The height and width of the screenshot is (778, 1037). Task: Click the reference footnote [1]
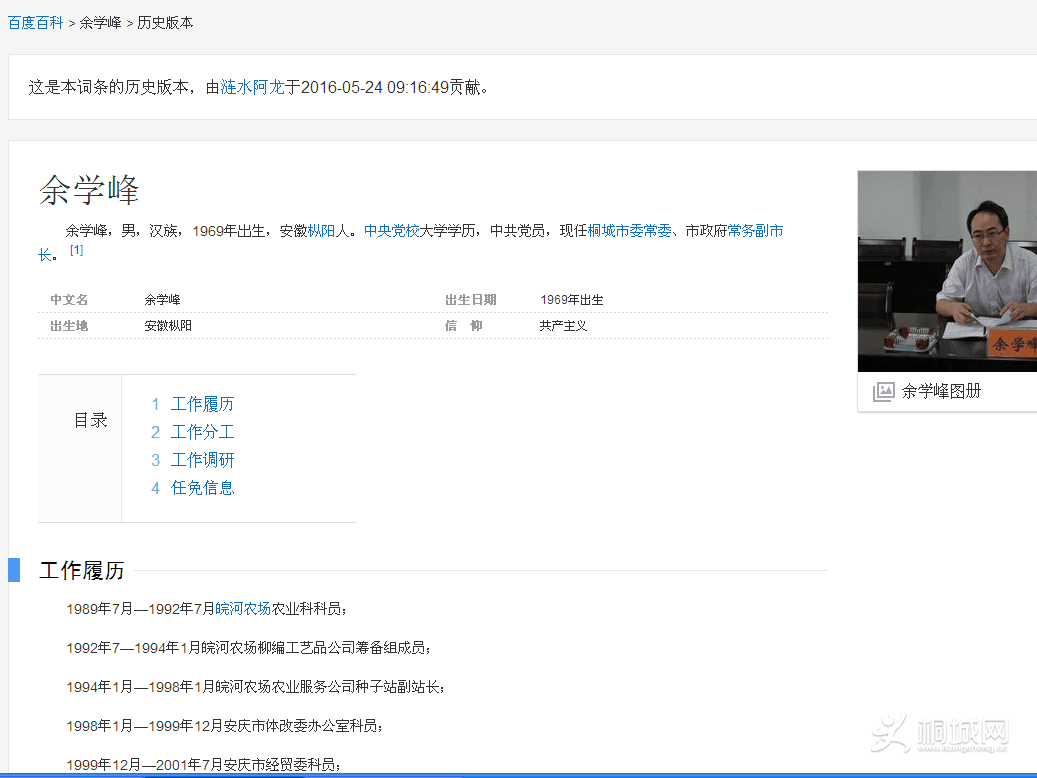coord(76,250)
